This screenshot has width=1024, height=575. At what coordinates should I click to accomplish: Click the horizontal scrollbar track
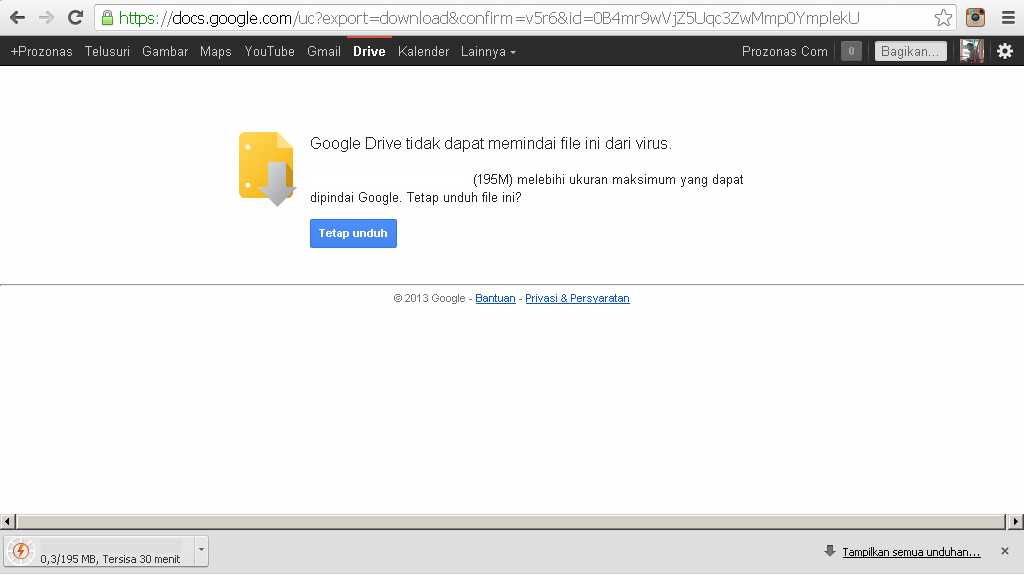[x=511, y=521]
